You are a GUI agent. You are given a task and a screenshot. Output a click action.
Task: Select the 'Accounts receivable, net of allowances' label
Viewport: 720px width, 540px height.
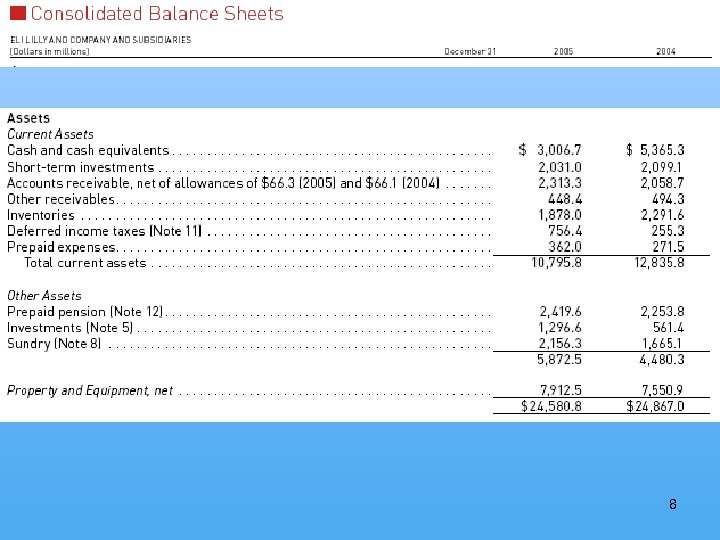pos(224,183)
